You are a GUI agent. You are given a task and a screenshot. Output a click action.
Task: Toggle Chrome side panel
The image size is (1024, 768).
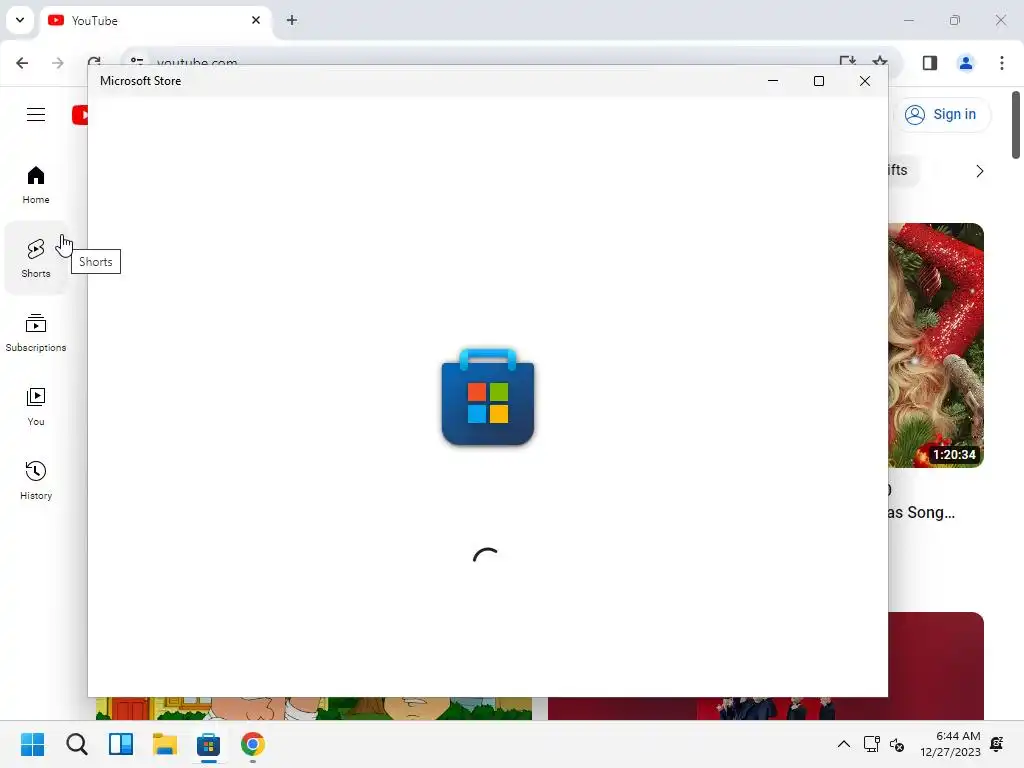(929, 63)
